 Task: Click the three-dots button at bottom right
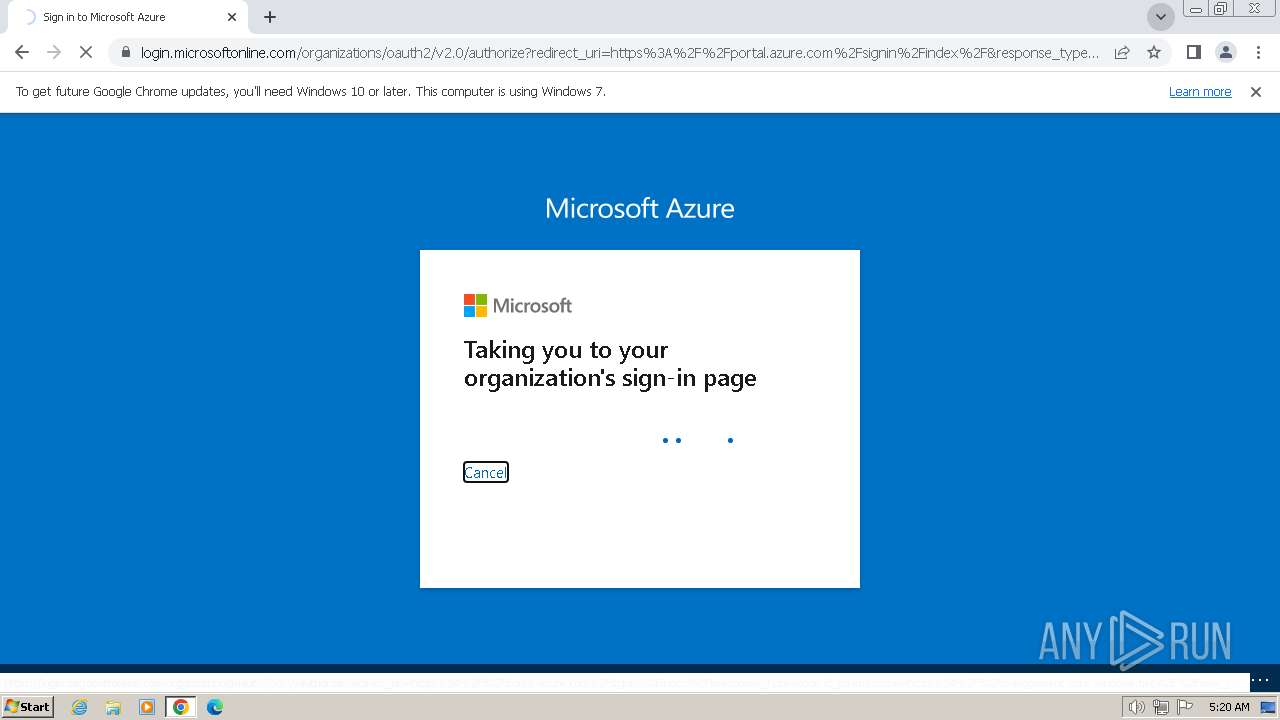tap(1261, 680)
